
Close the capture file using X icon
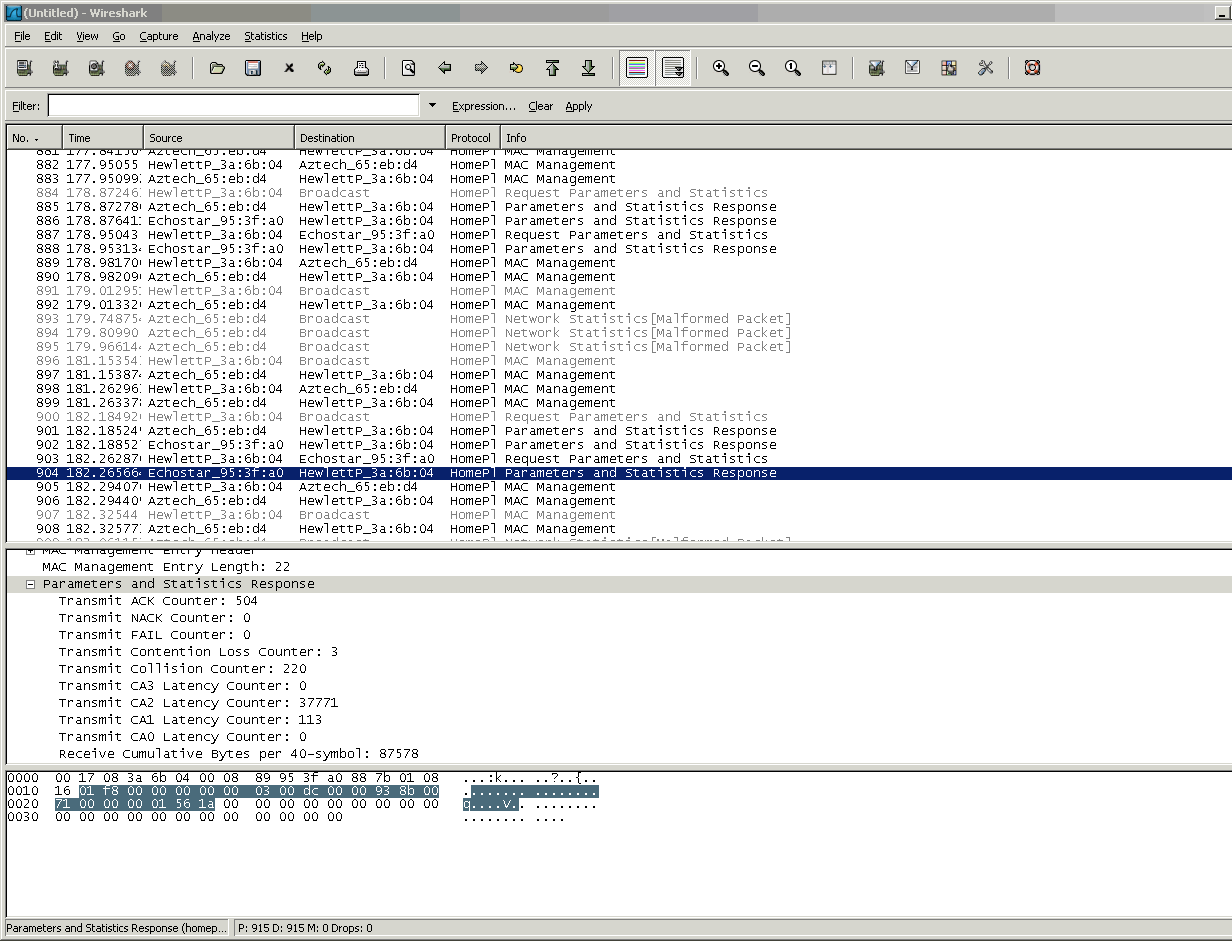(x=289, y=68)
